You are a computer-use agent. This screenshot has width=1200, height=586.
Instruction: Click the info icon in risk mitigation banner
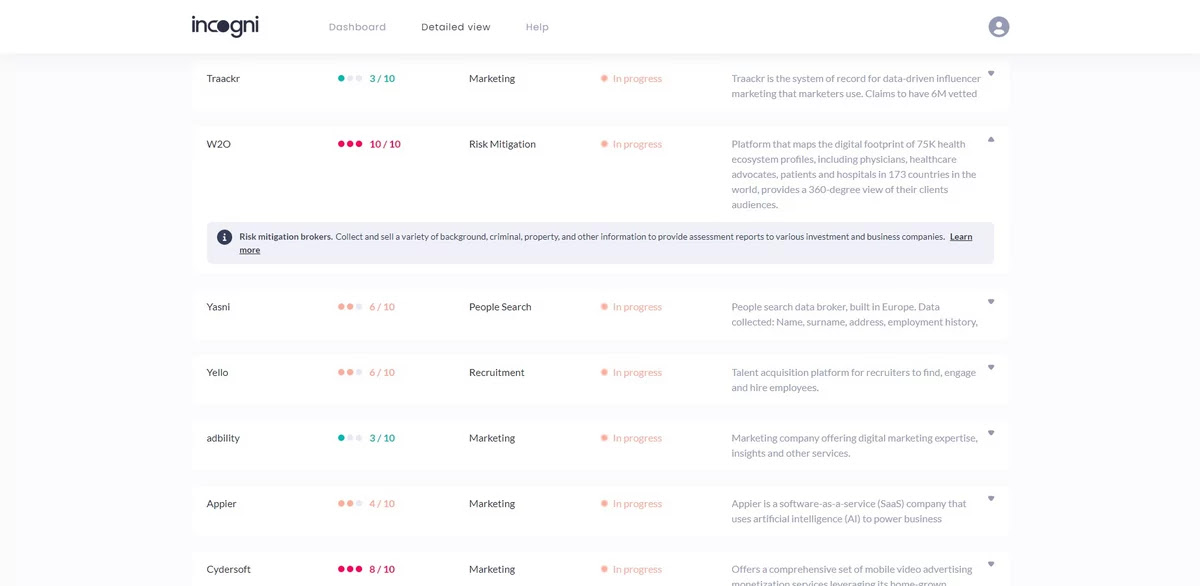click(x=224, y=237)
